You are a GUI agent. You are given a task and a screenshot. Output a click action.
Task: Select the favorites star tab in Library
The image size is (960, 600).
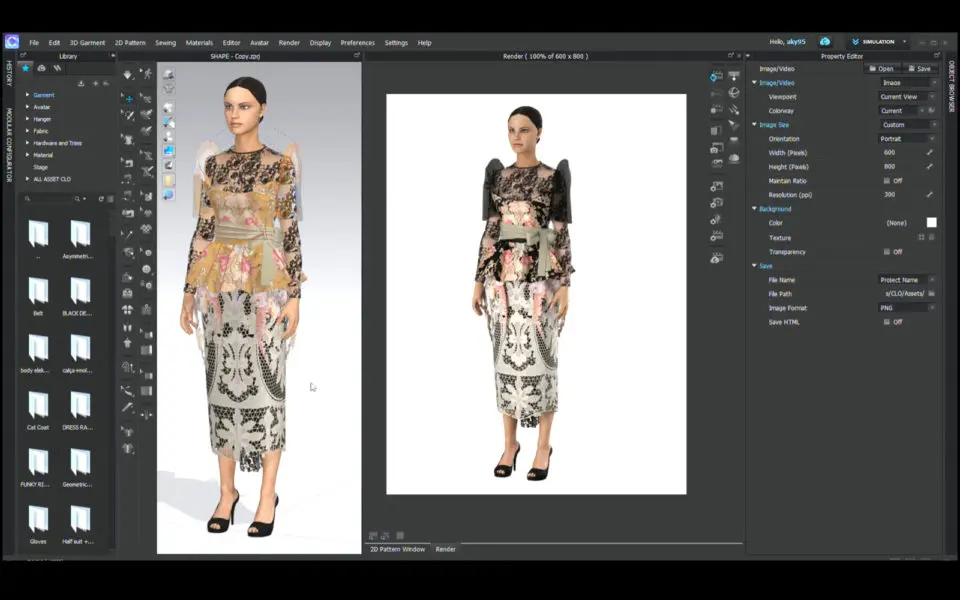pos(26,68)
